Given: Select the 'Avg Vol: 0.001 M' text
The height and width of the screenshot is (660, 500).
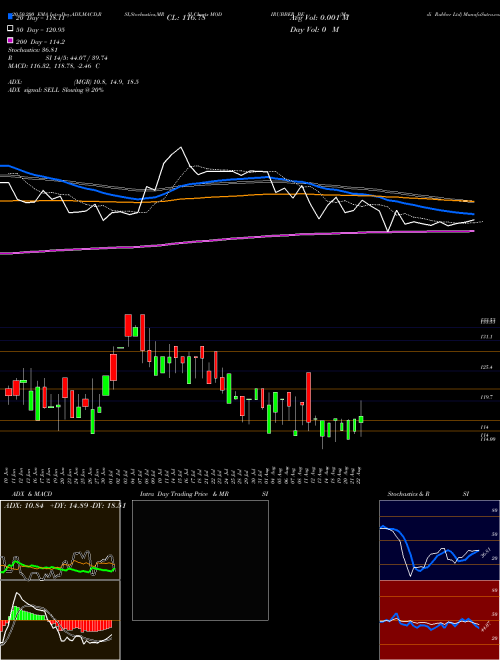Looking at the screenshot, I should pyautogui.click(x=319, y=18).
